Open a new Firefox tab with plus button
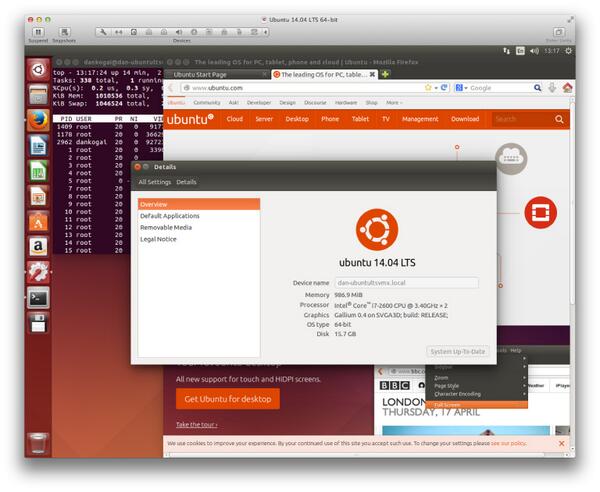The image size is (600, 492). click(385, 74)
